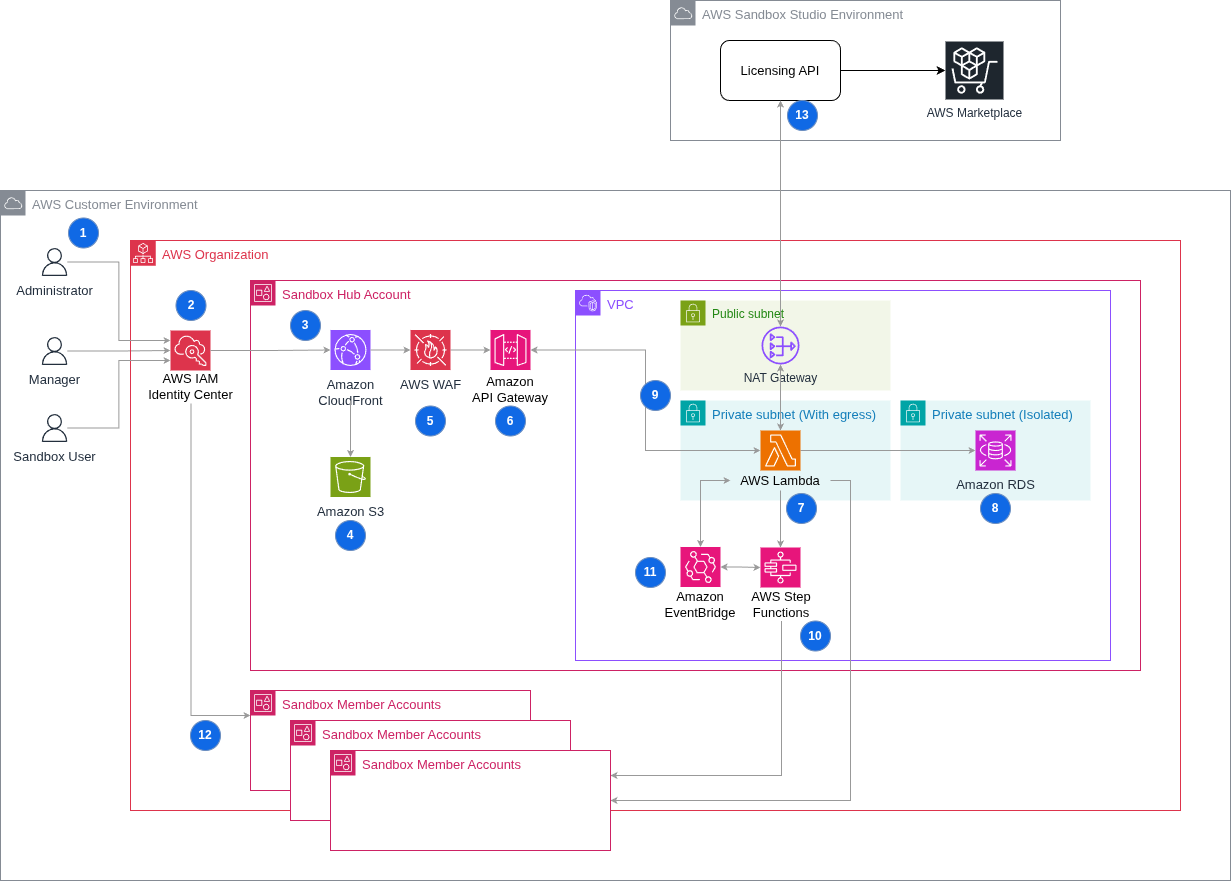
Task: Click the Licensing API box
Action: (x=780, y=70)
